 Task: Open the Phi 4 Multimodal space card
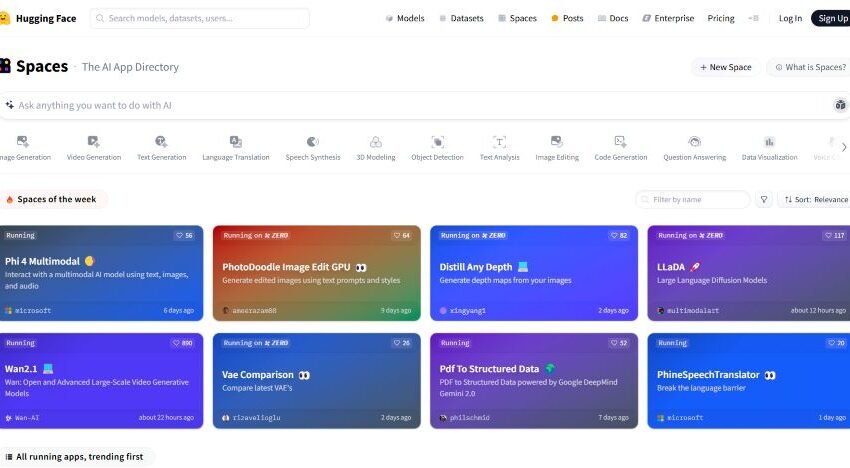tap(101, 273)
